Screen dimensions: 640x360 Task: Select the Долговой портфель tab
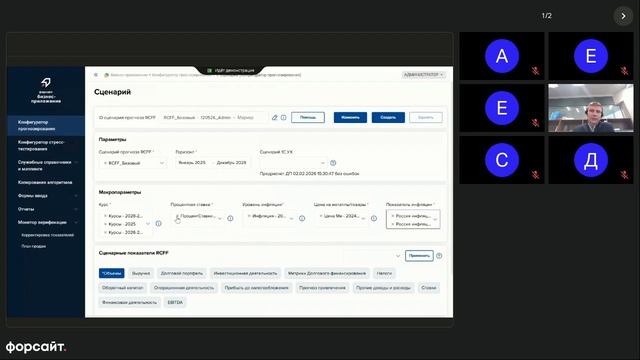click(182, 273)
